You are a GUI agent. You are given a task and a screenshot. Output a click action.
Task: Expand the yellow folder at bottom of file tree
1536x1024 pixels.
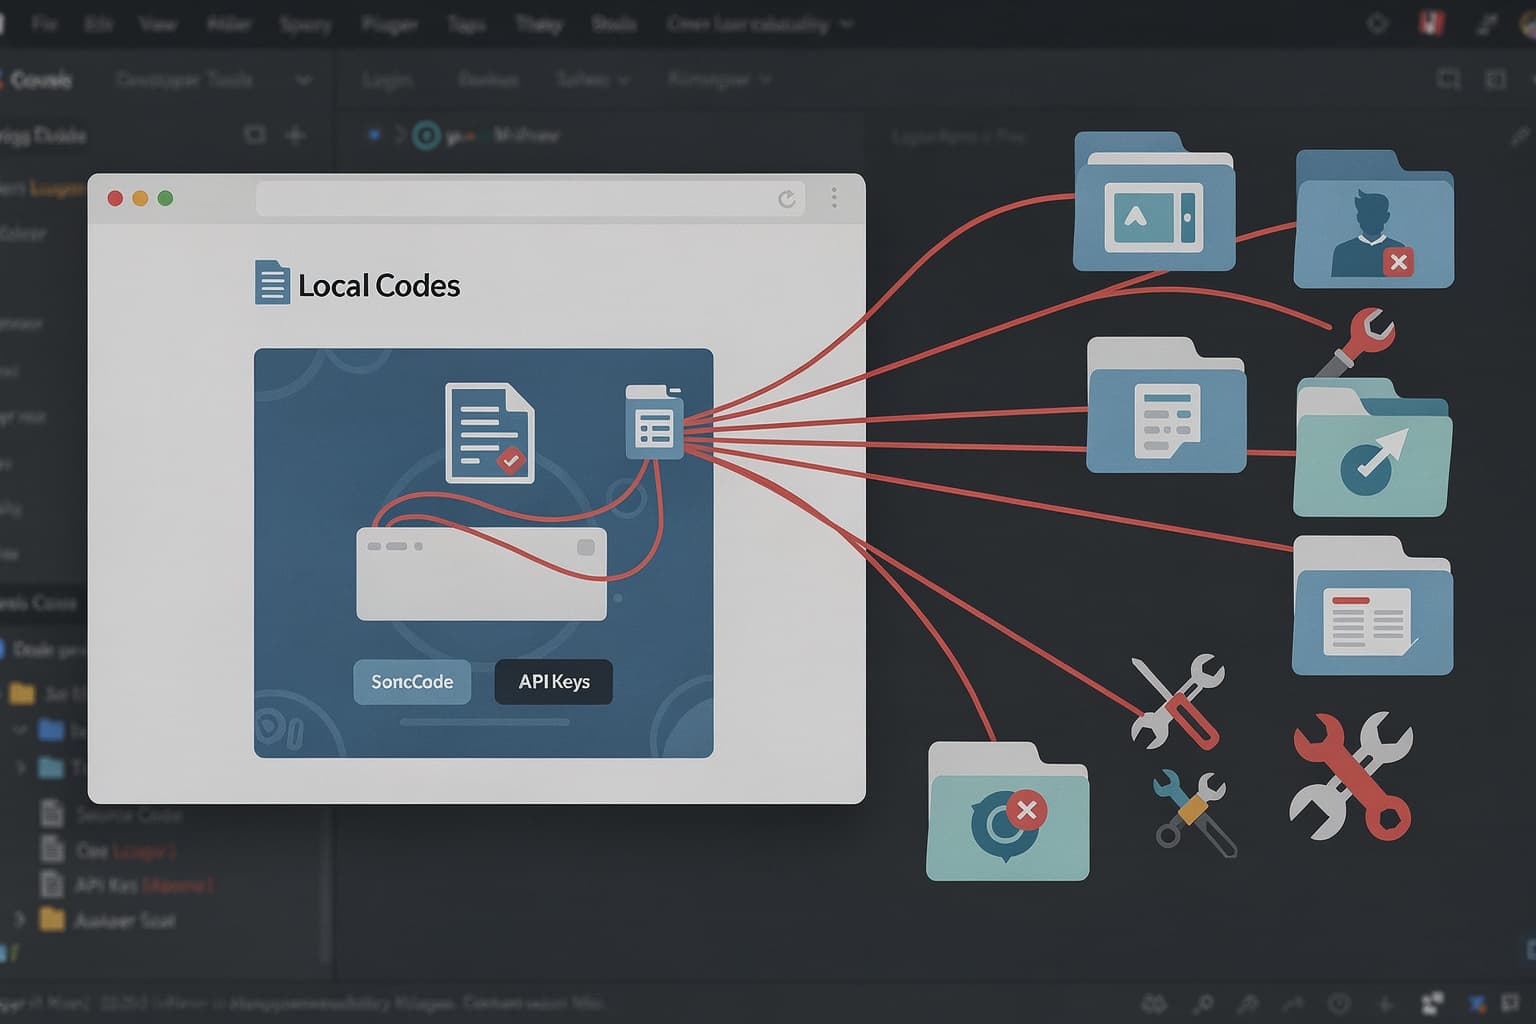(19, 919)
